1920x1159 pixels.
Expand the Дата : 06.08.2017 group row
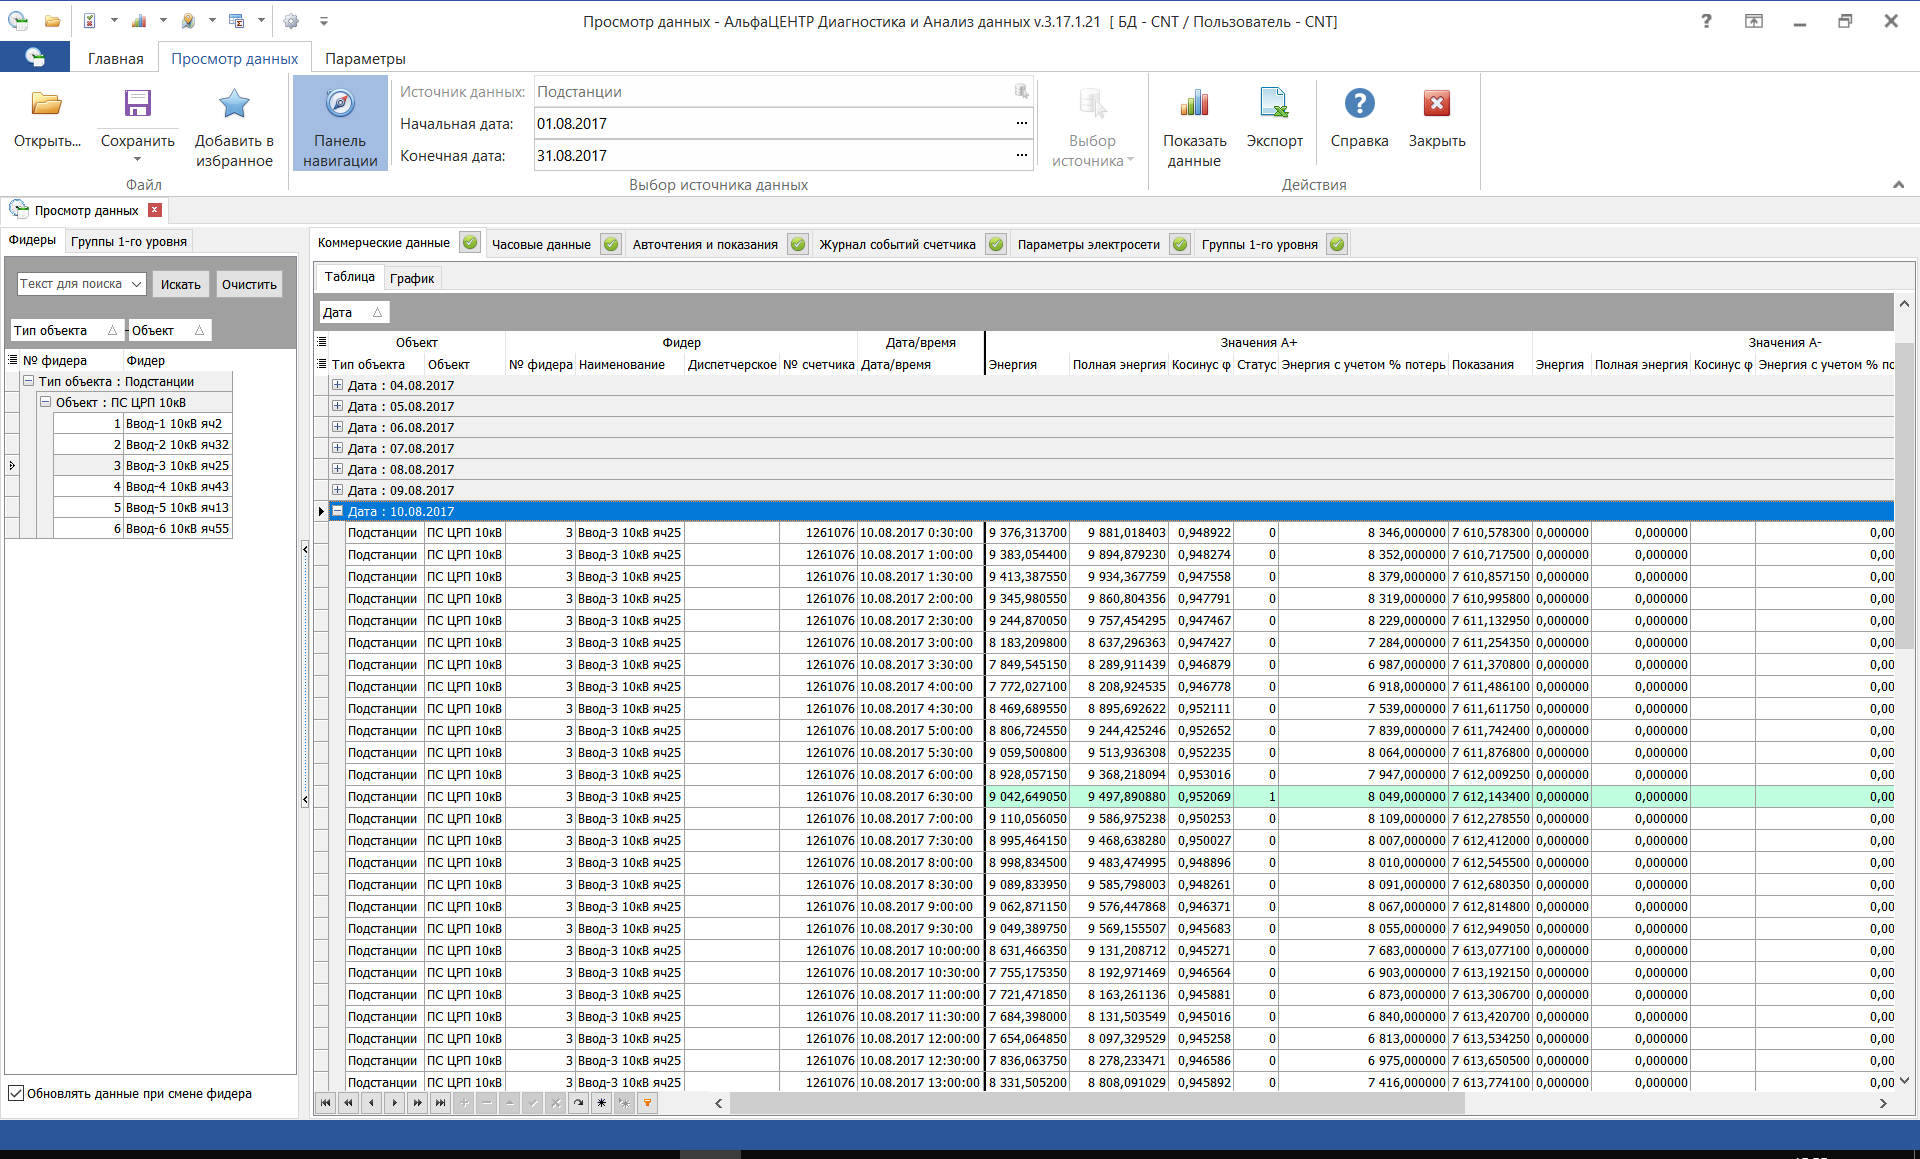[337, 427]
